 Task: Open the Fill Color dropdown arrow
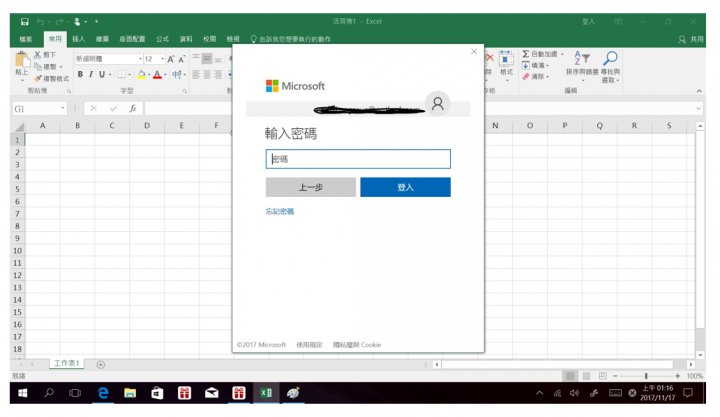click(x=149, y=75)
